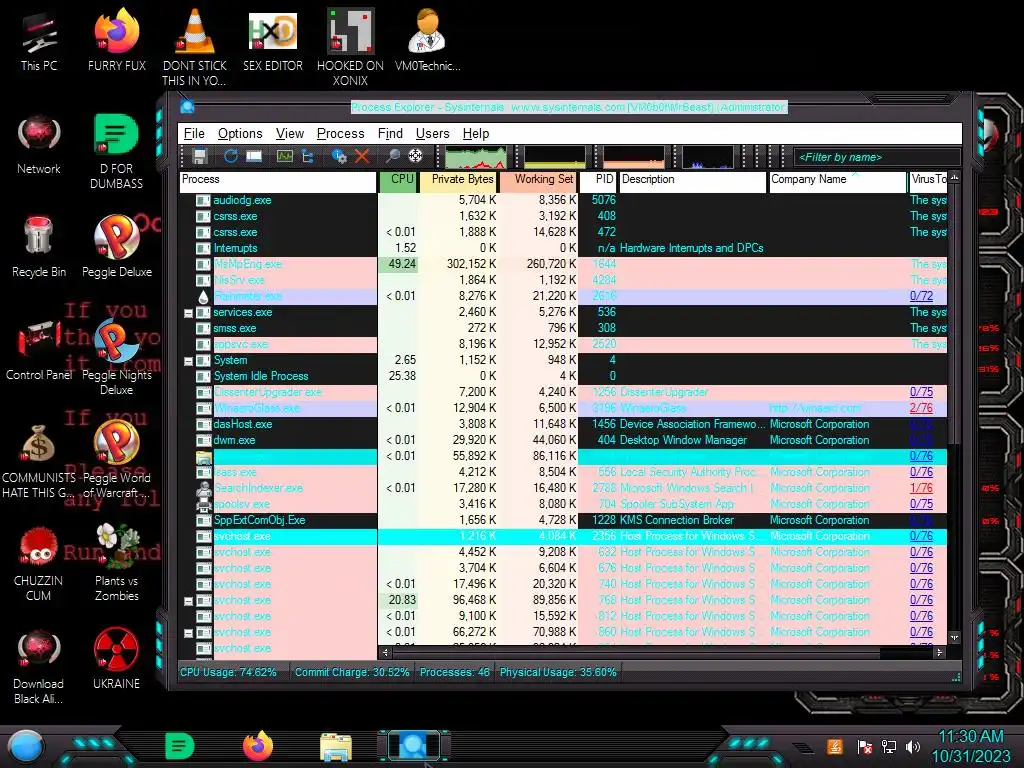
Task: Select the Find Window's Process target icon
Action: (415, 156)
